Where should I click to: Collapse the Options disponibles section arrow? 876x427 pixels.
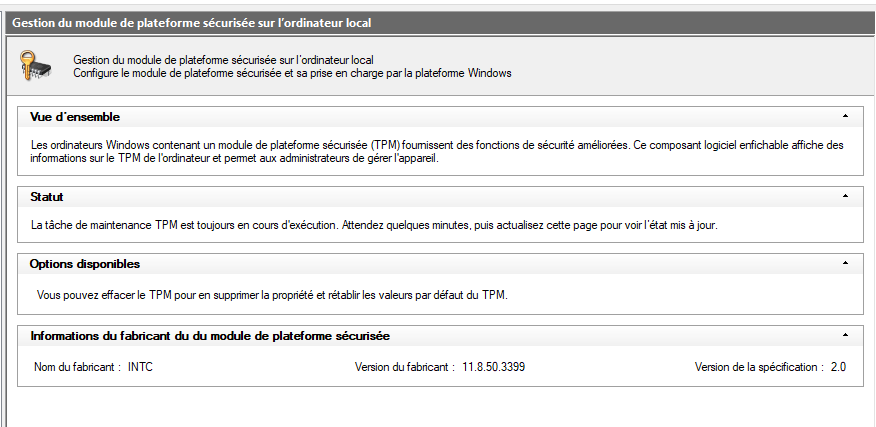[845, 263]
